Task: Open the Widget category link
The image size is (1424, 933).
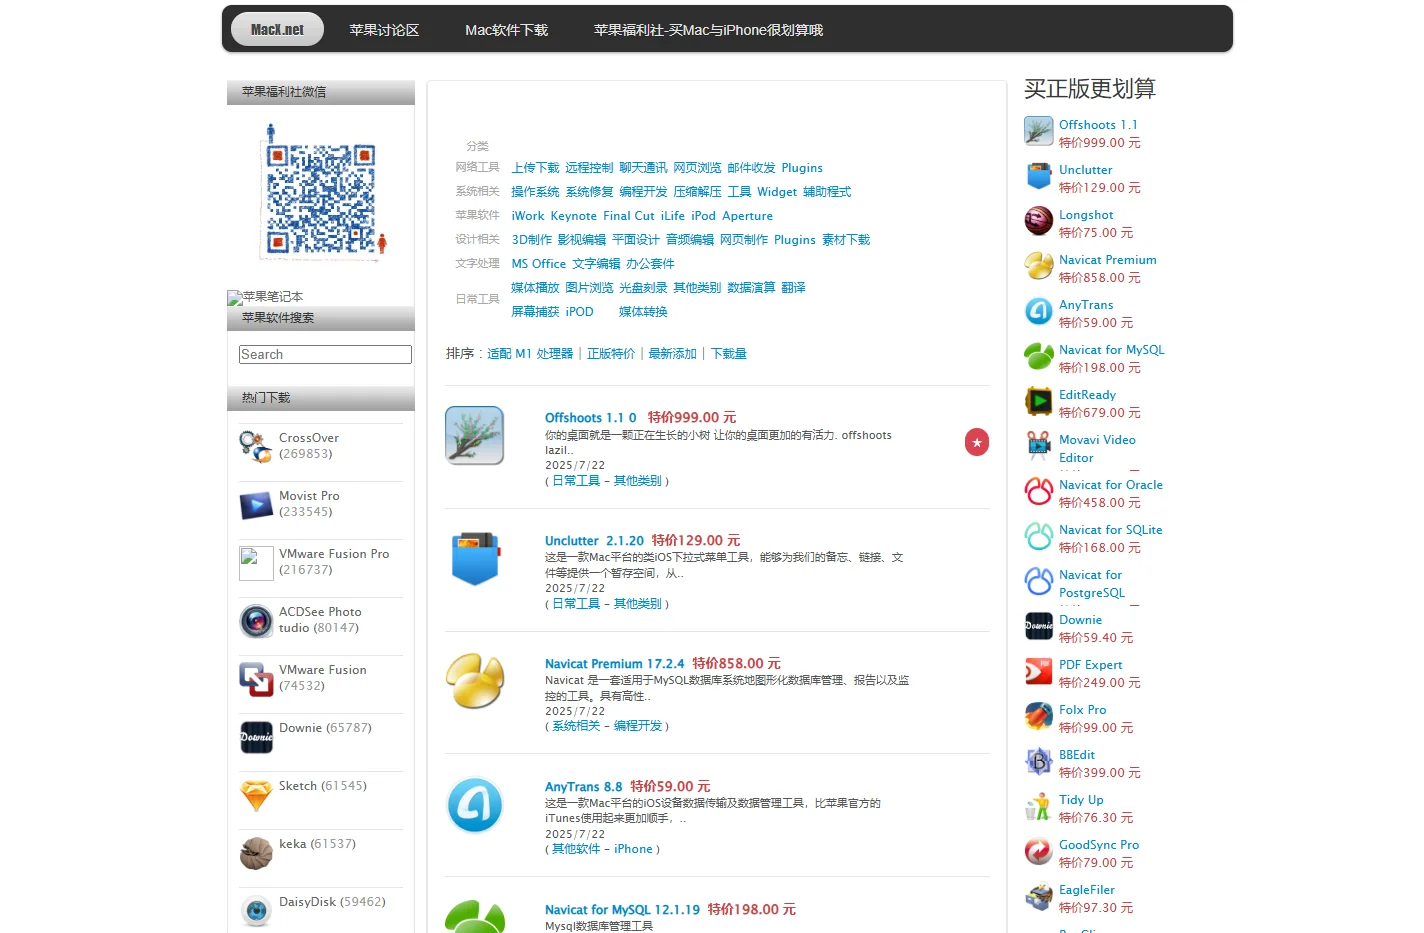Action: click(777, 192)
